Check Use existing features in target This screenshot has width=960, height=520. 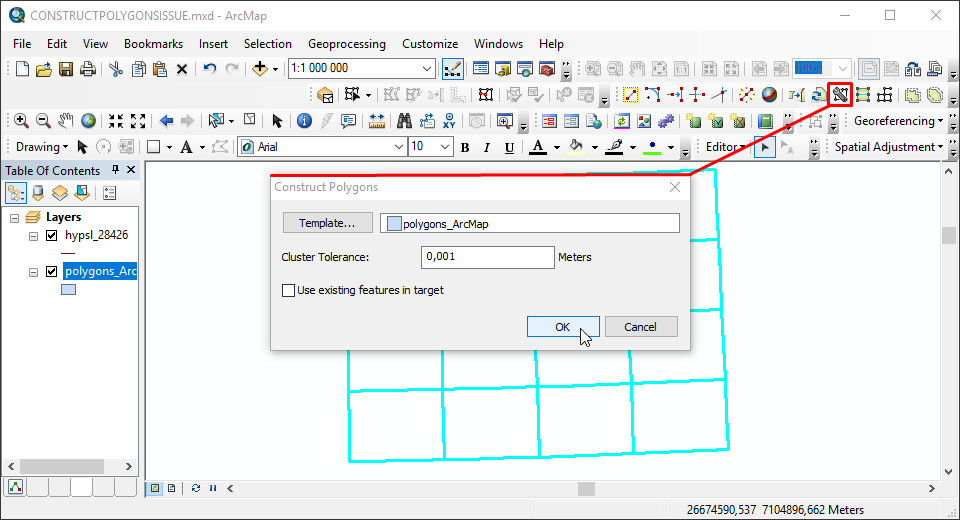pos(288,290)
